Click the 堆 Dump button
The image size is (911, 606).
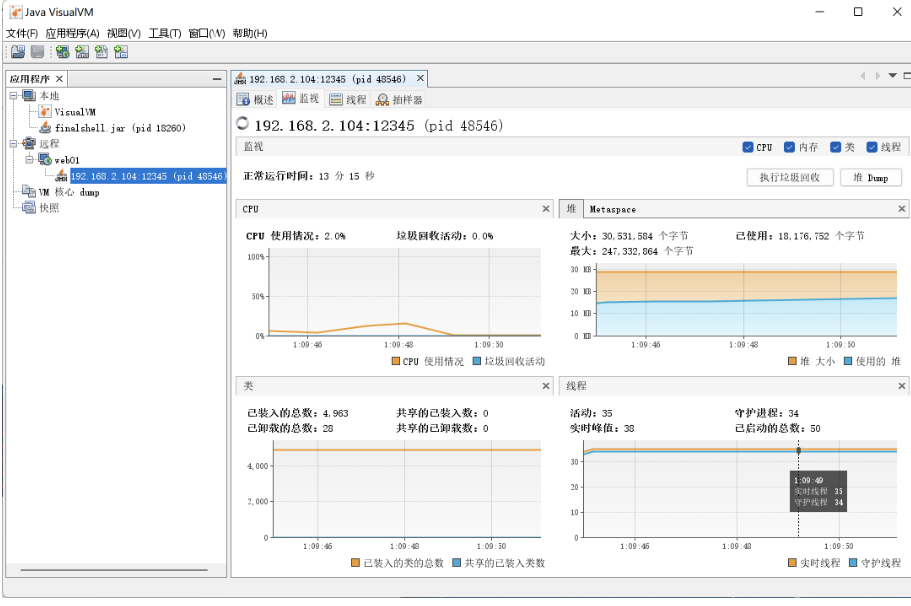pos(870,177)
